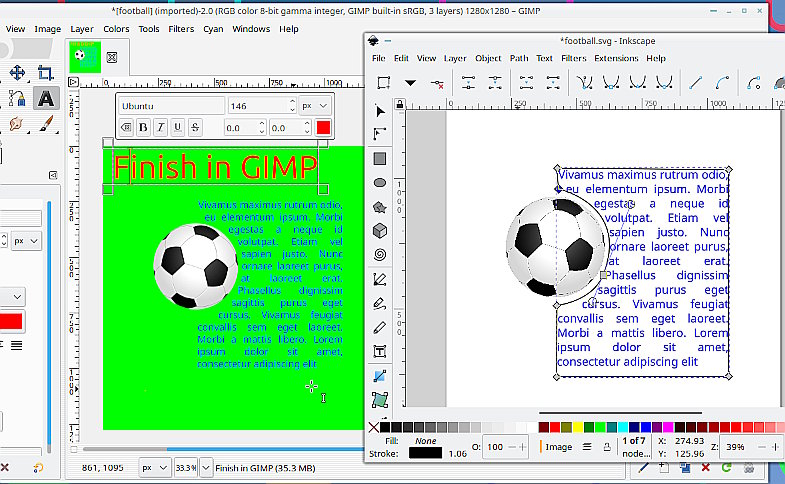Click the Ubuntu font name field
Viewport: 785px width, 484px height.
172,106
